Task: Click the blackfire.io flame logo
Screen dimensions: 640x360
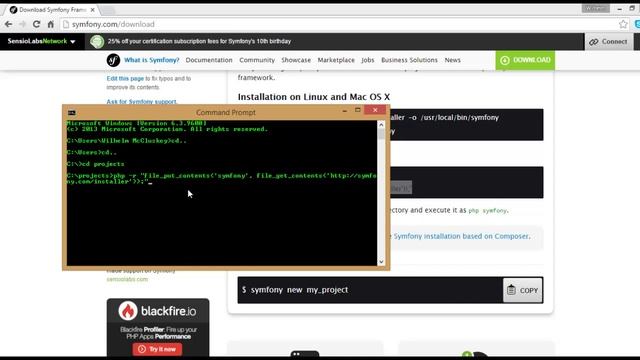Action: pyautogui.click(x=128, y=311)
